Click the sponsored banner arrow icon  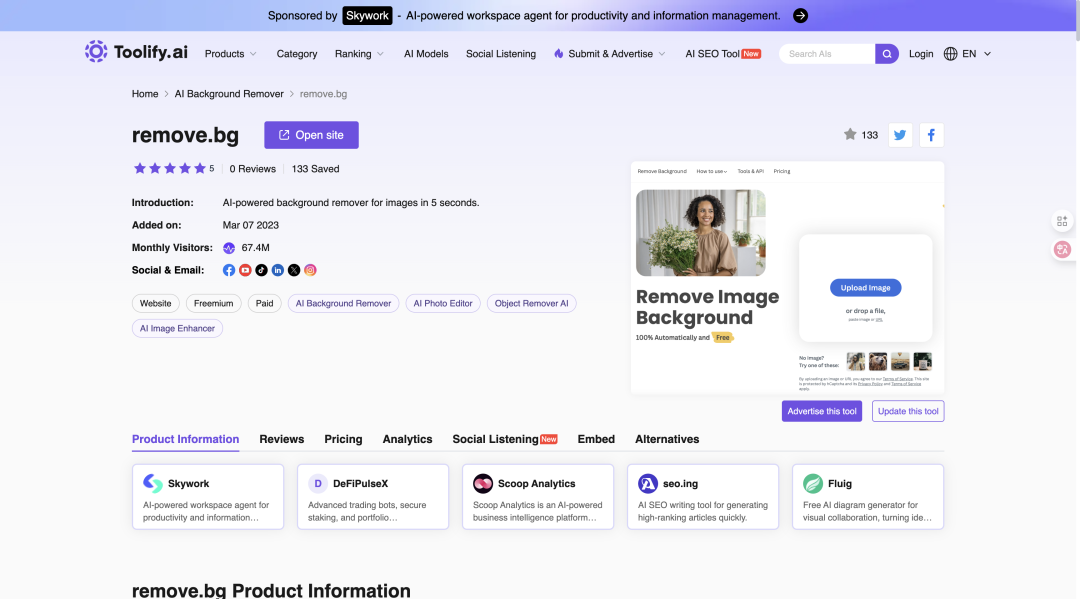[800, 16]
